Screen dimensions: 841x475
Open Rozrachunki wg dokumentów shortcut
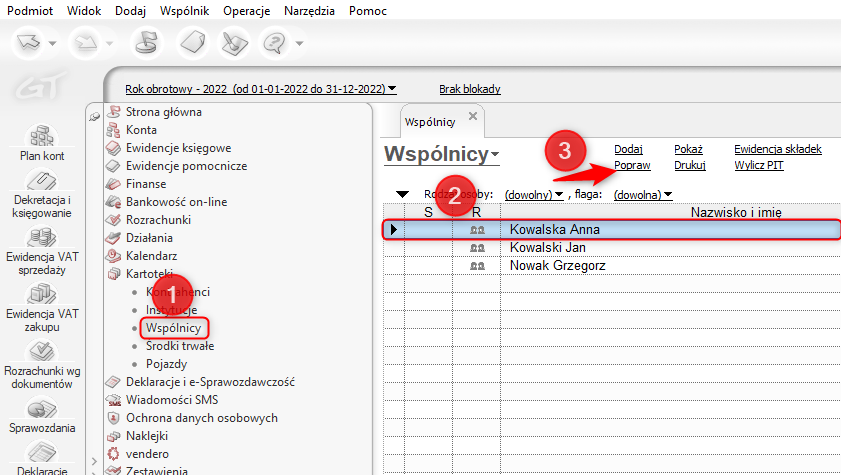[x=42, y=366]
